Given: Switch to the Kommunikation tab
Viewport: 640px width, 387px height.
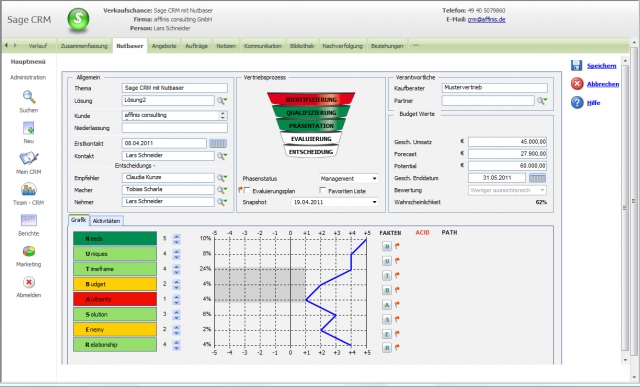Looking at the screenshot, I should [263, 46].
